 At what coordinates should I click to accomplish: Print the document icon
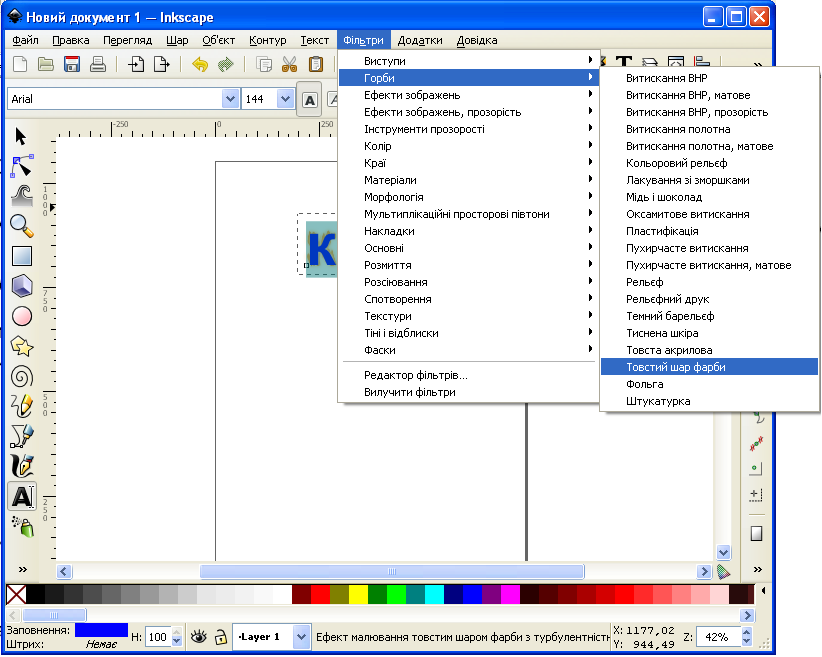(x=98, y=64)
